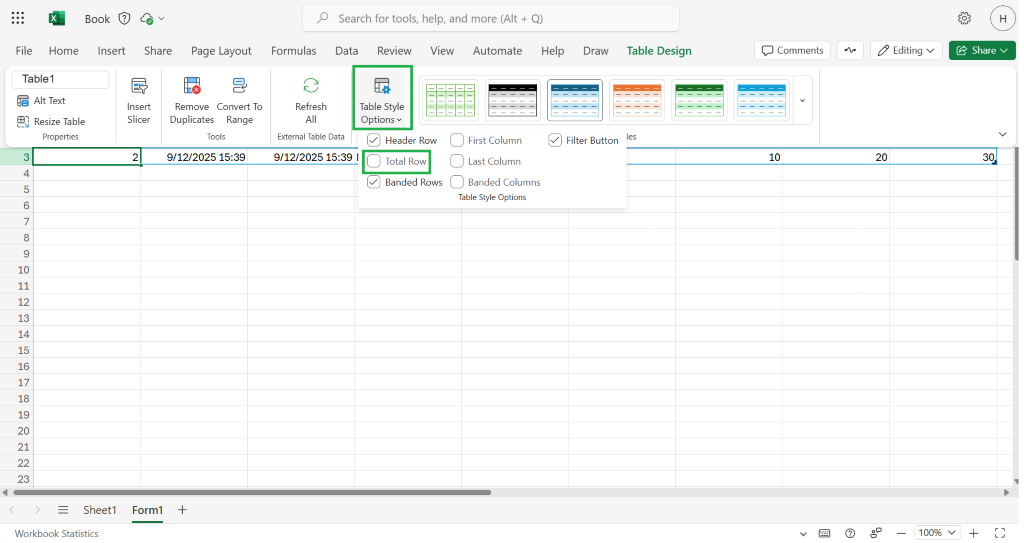
Task: Click Refresh All
Action: tap(311, 101)
